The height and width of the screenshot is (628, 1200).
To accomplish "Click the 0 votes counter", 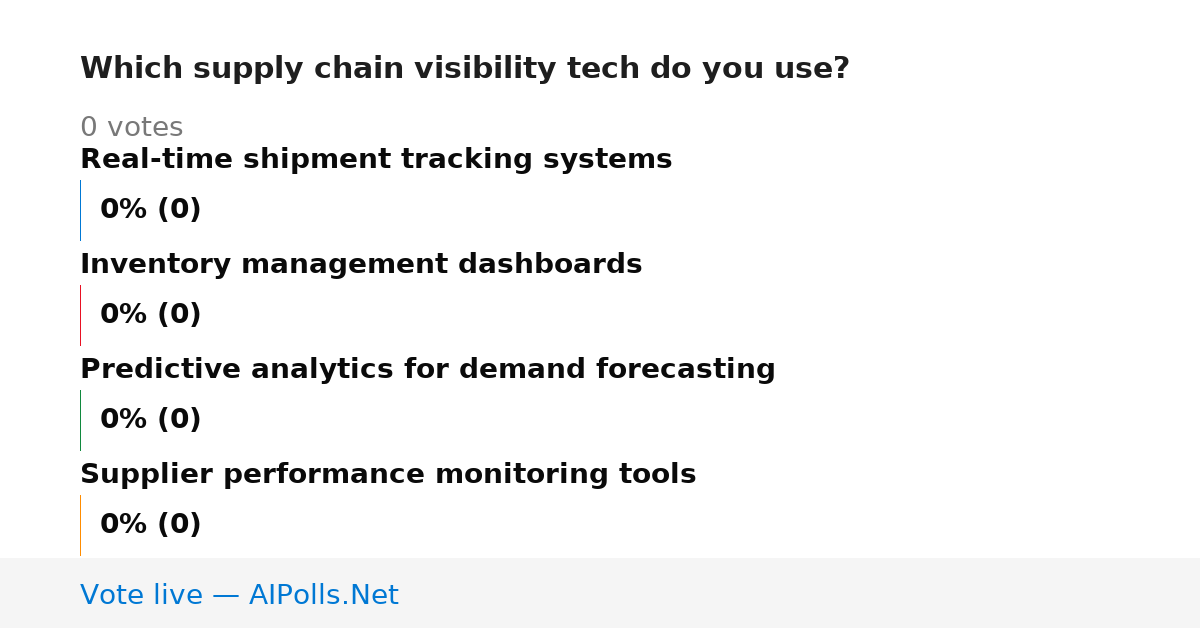I will click(x=131, y=128).
